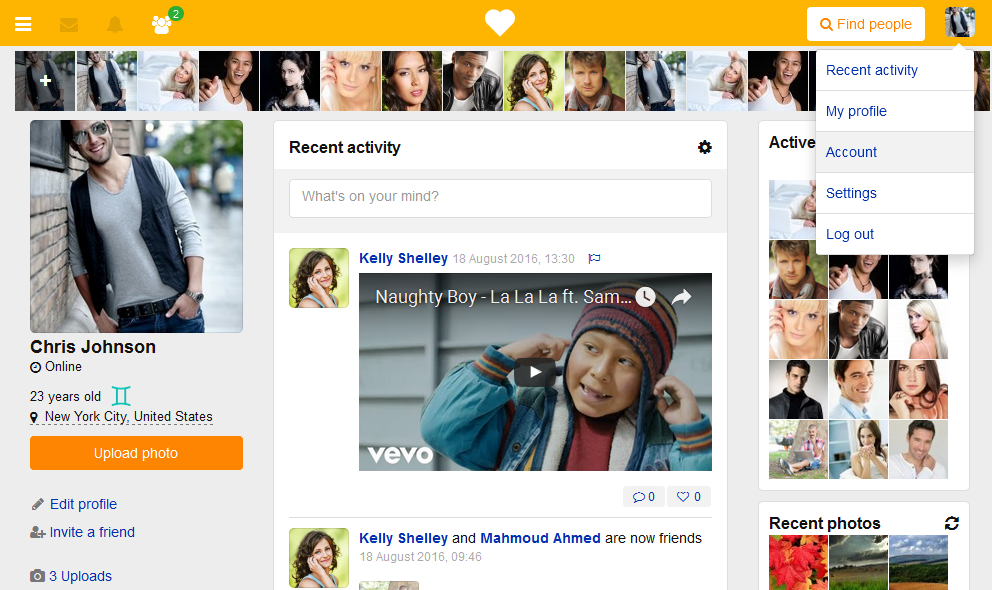Viewport: 992px width, 590px height.
Task: Open the man in light blue shirt active thumbnail
Action: point(859,390)
